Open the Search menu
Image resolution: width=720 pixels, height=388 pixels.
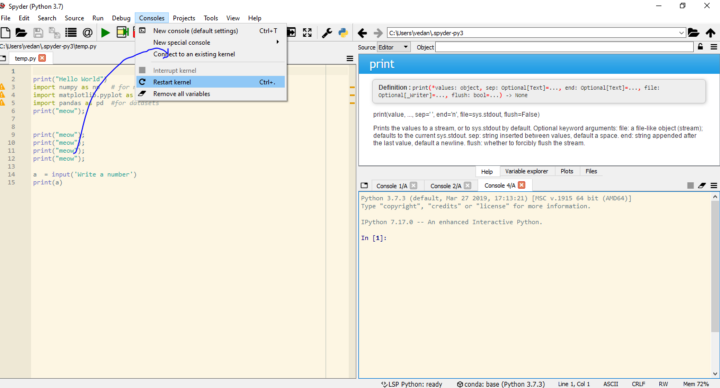[x=47, y=18]
